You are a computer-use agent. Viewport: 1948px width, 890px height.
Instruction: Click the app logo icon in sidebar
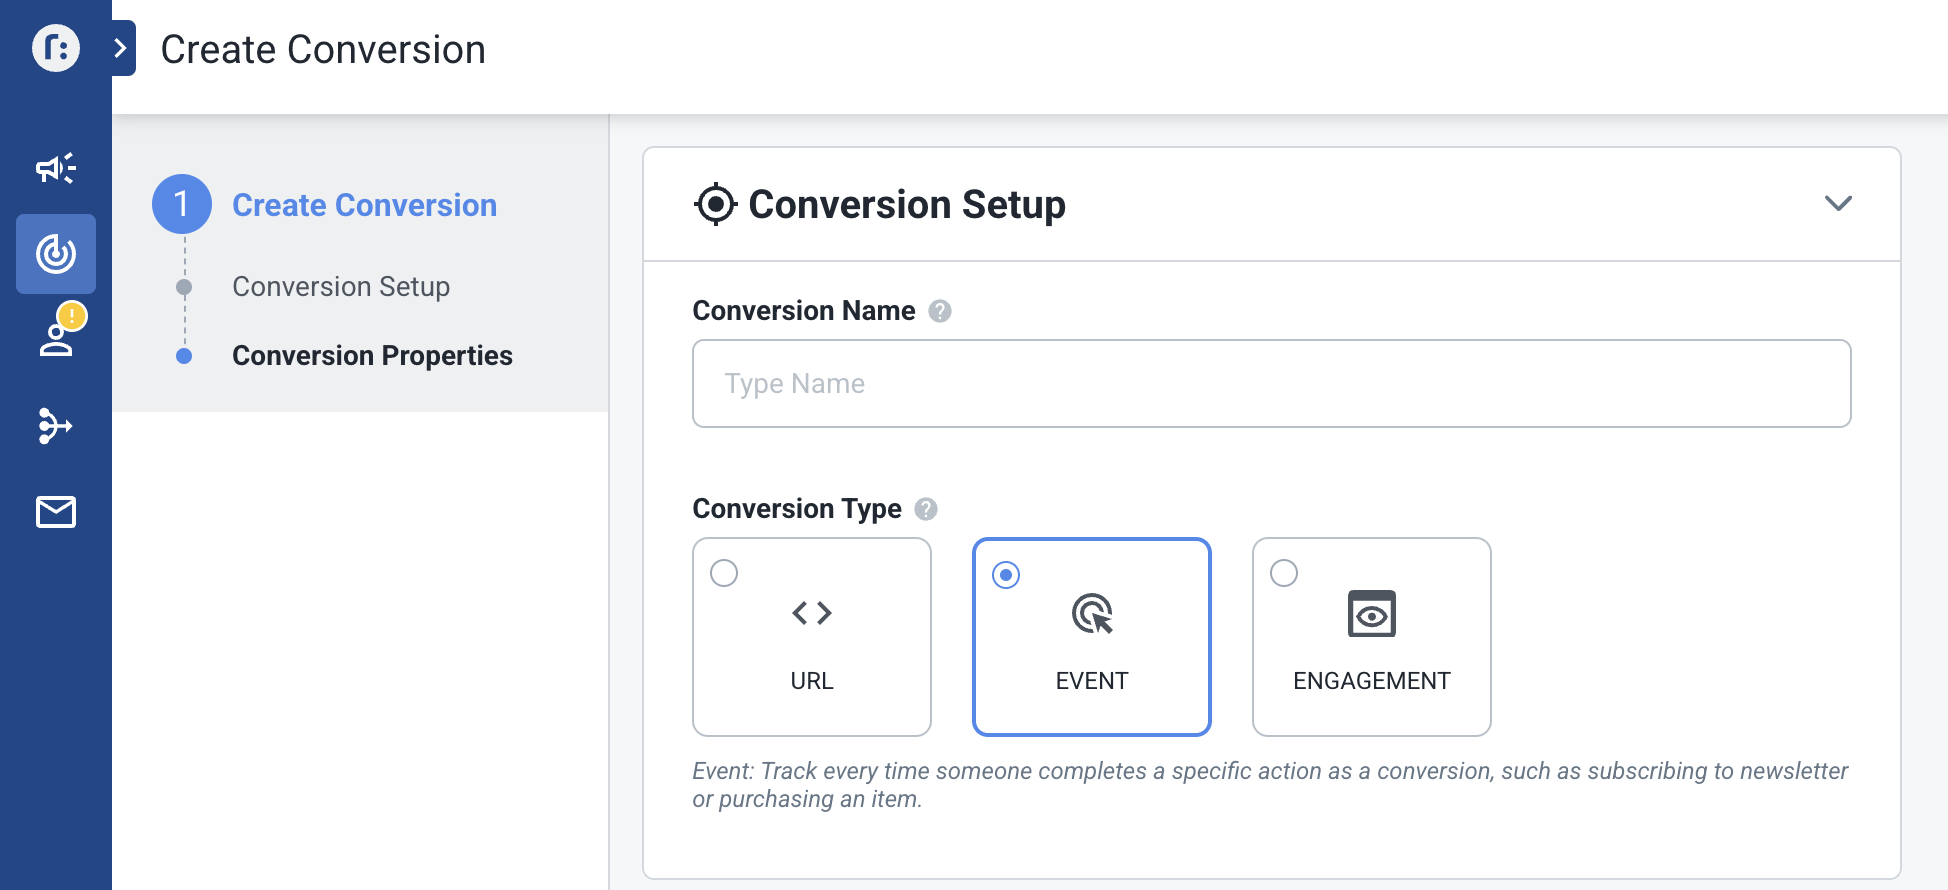coord(56,48)
